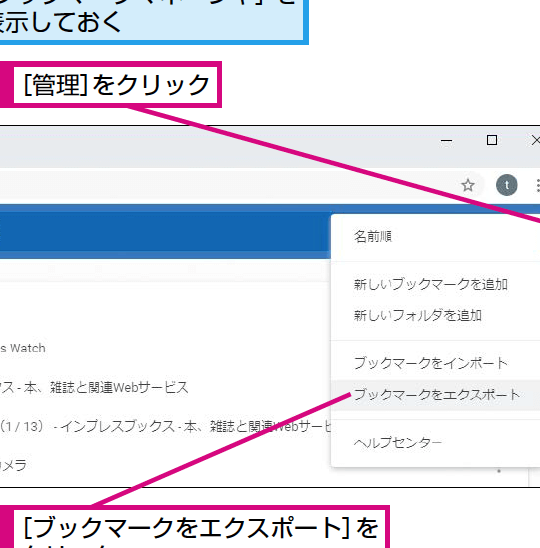This screenshot has height=548, width=540.
Task: Open the bookmark ending in メラ
Action: tap(13, 465)
